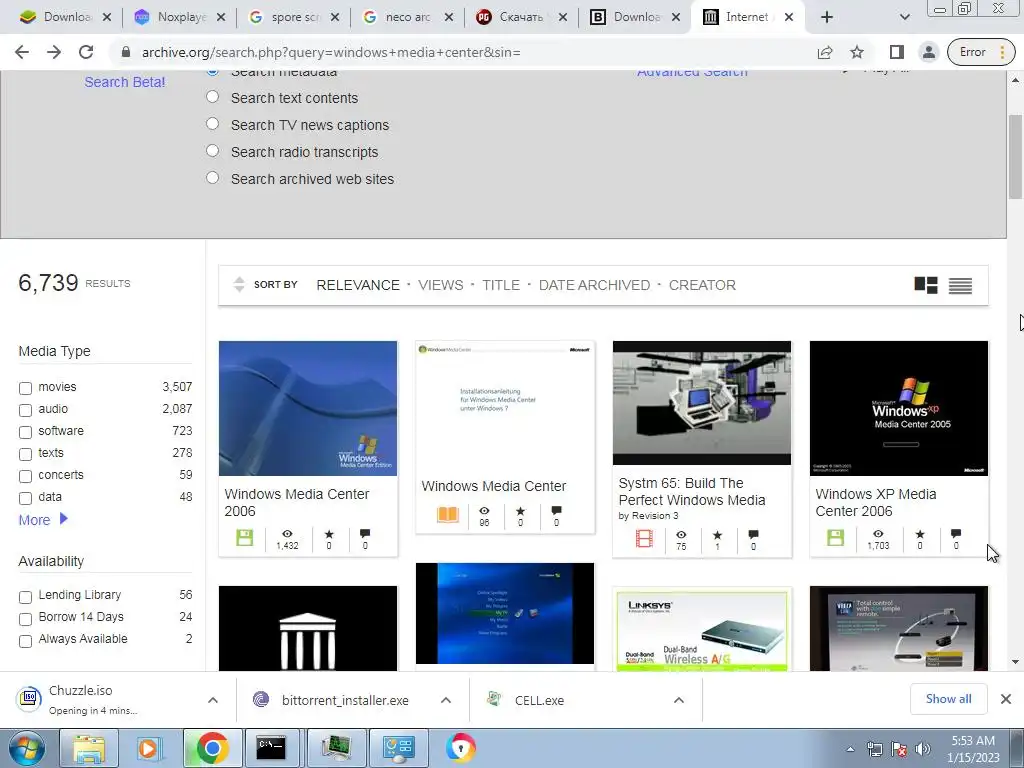The image size is (1024, 768).
Task: Reload the archive.org page
Action: click(86, 52)
